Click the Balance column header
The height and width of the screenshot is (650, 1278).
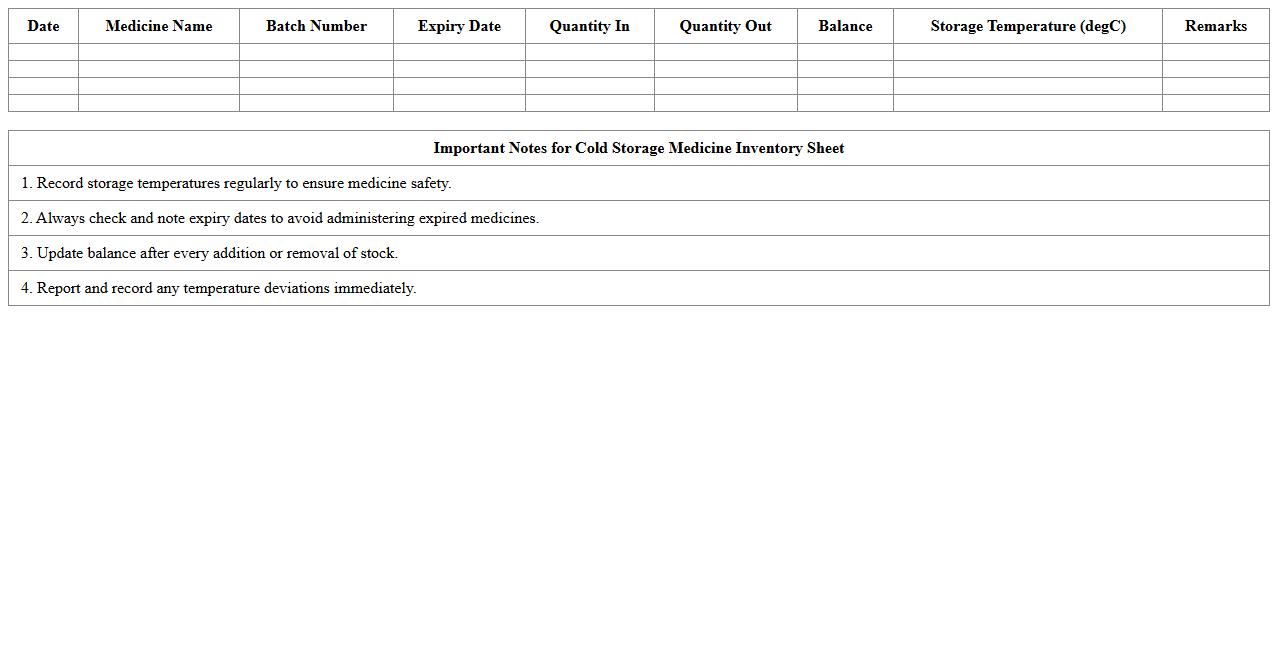tap(845, 26)
